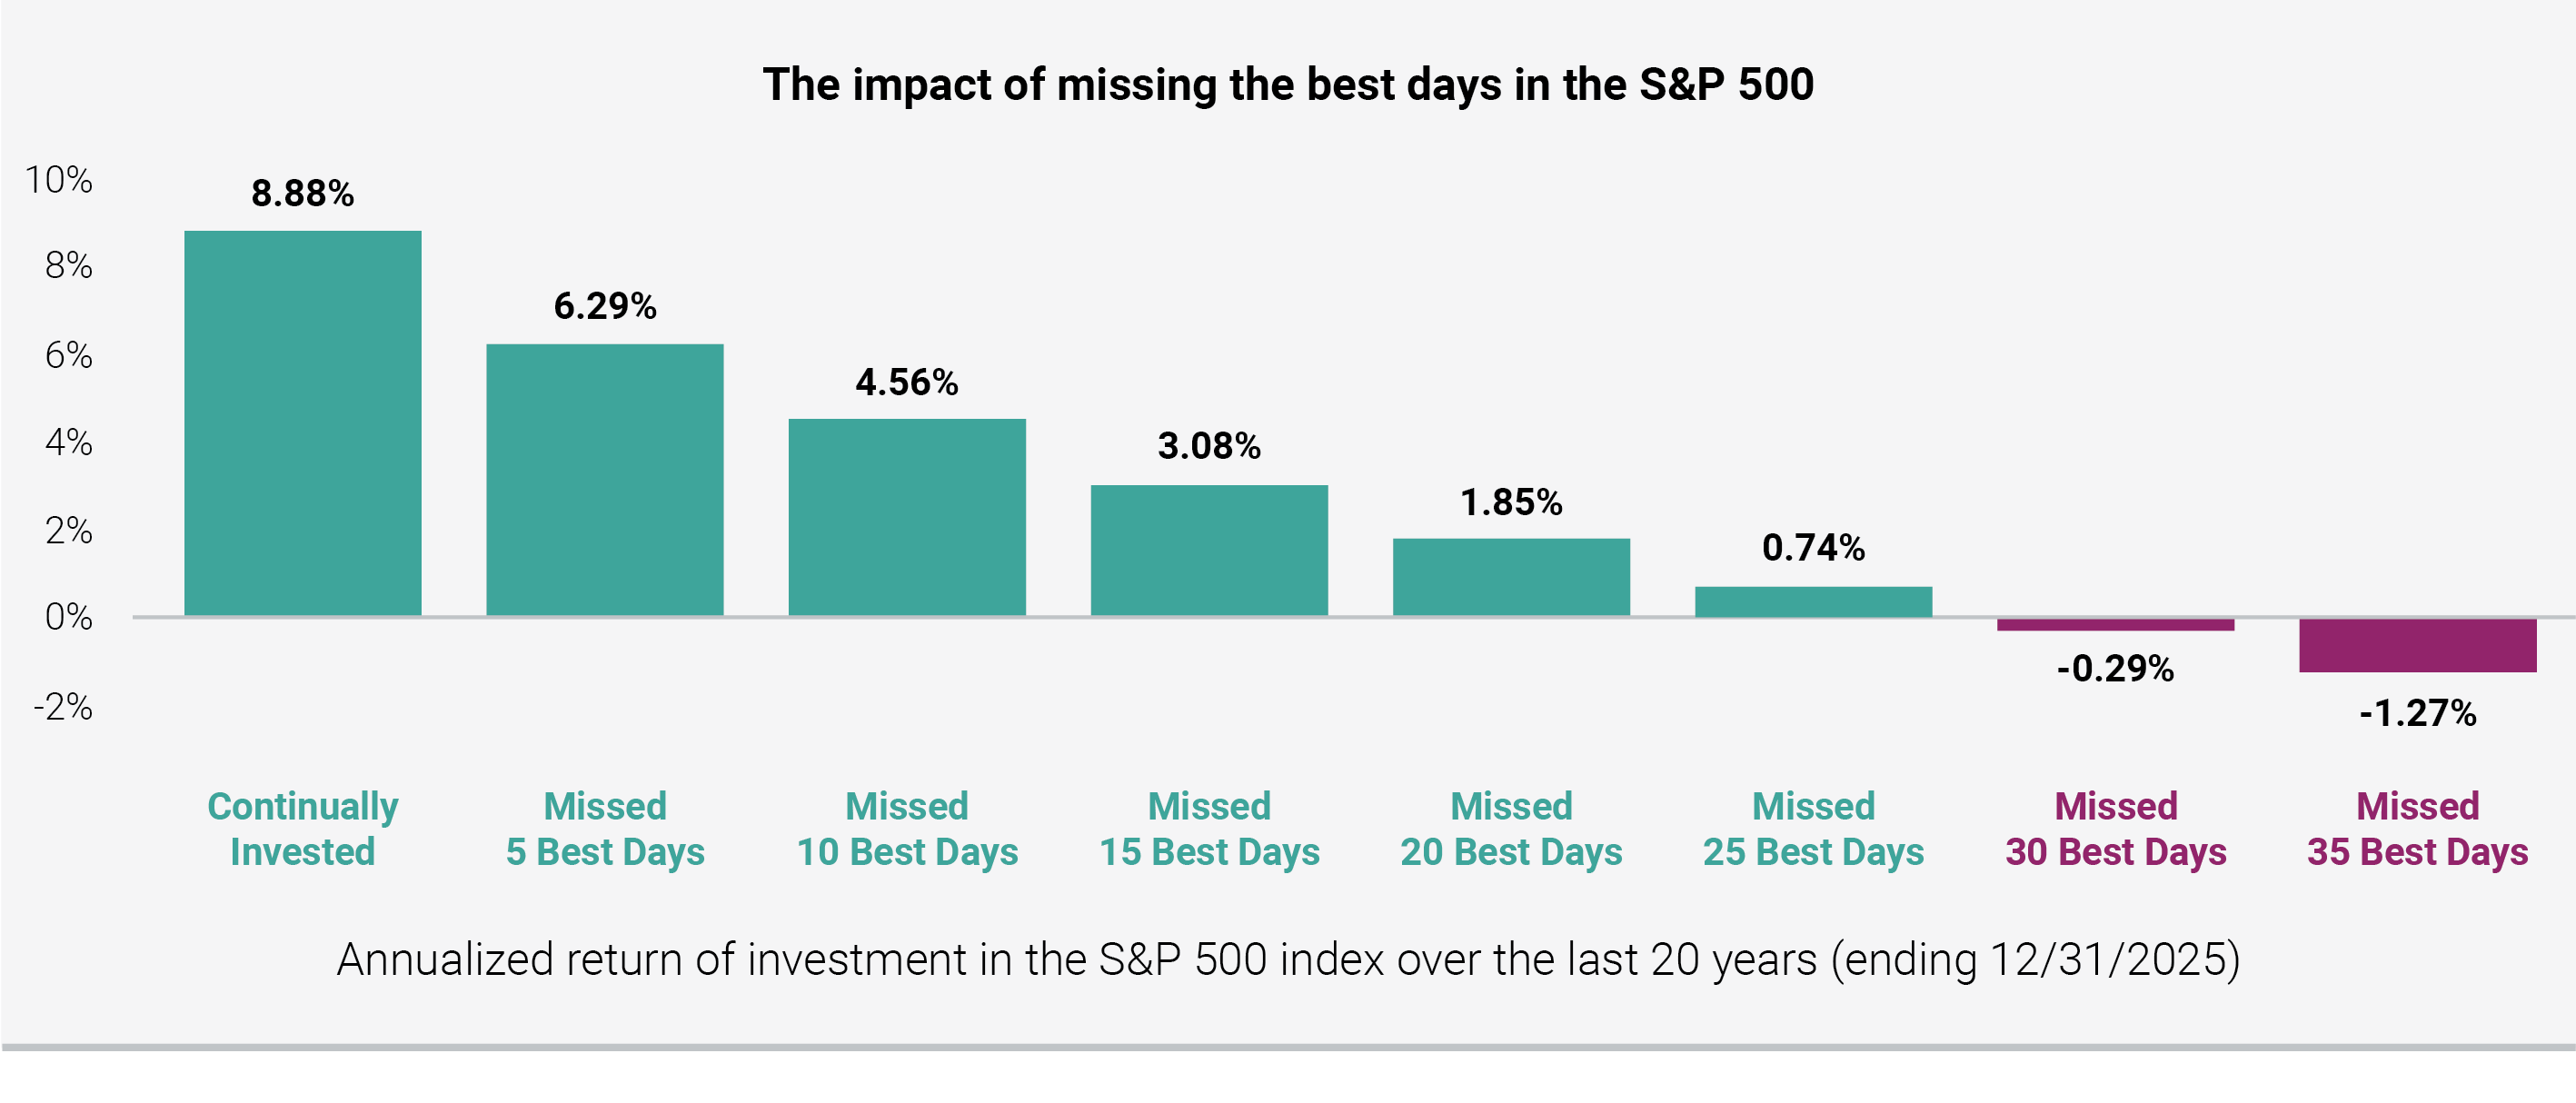
Task: Click the 4.56% teal bar
Action: [x=907, y=517]
